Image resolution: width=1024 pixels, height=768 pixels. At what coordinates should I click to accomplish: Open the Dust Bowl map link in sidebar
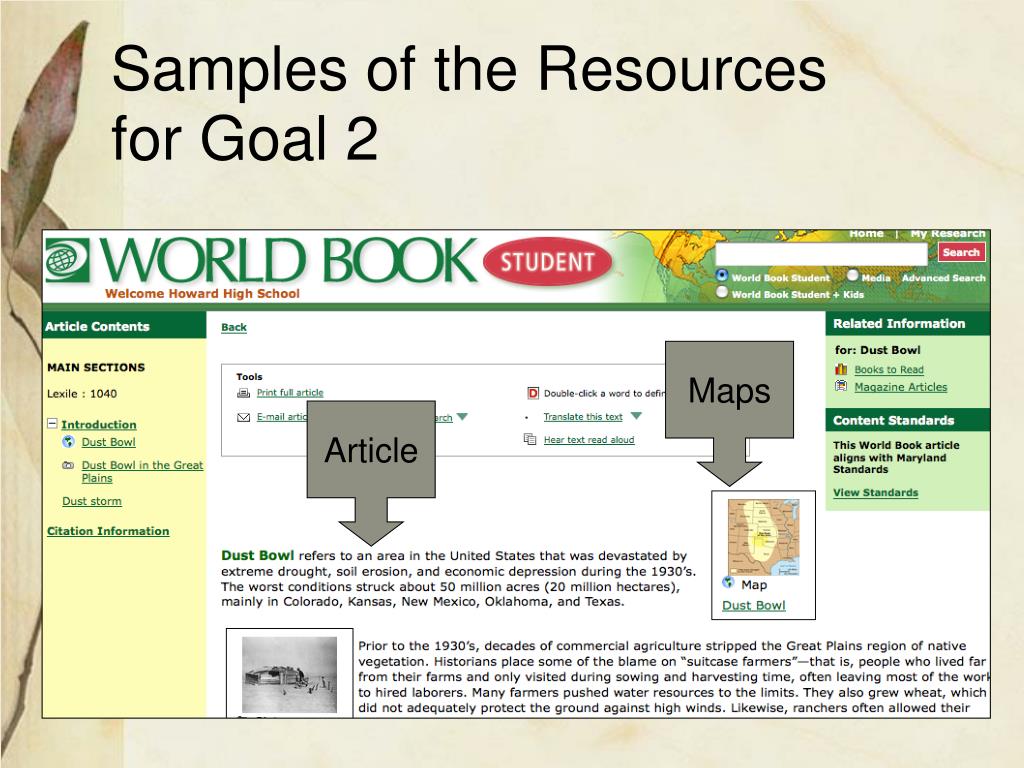pos(108,442)
